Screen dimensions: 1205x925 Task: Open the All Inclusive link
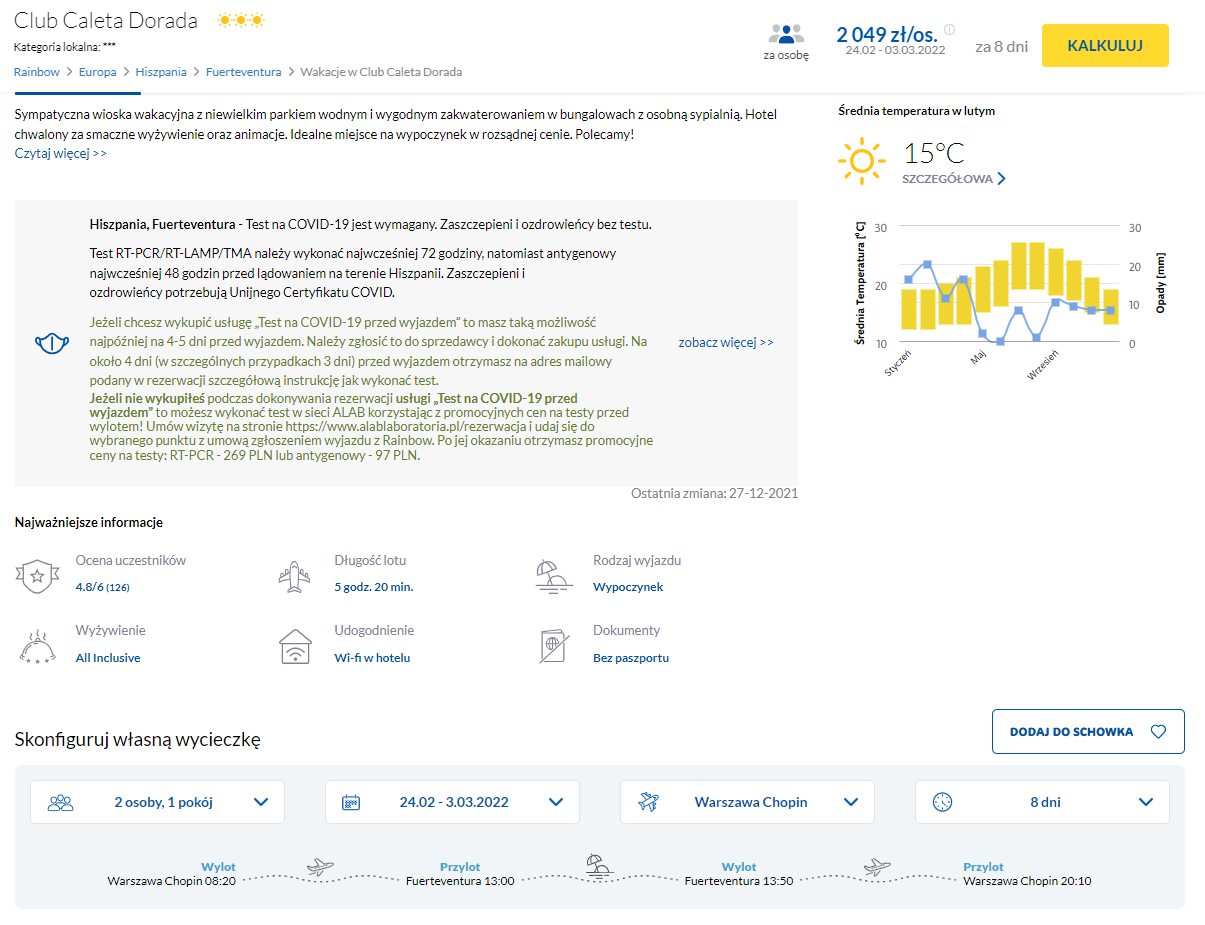pyautogui.click(x=108, y=658)
